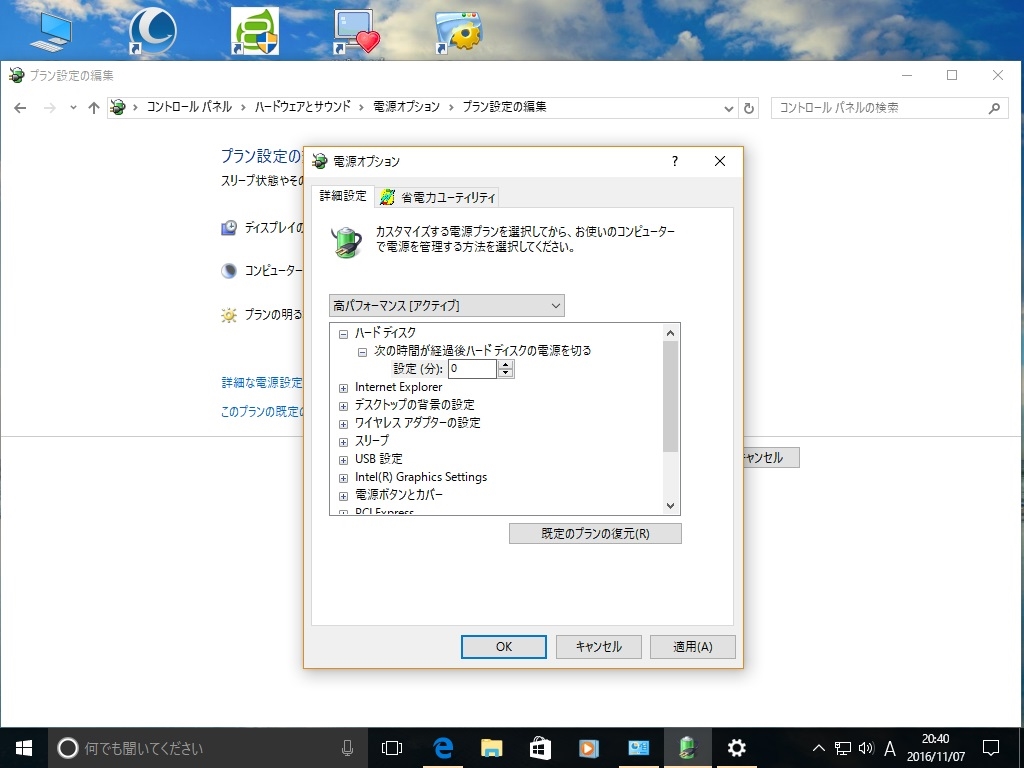Screen dimensions: 1024x768
Task: Show hidden system tray icons
Action: pyautogui.click(x=818, y=748)
